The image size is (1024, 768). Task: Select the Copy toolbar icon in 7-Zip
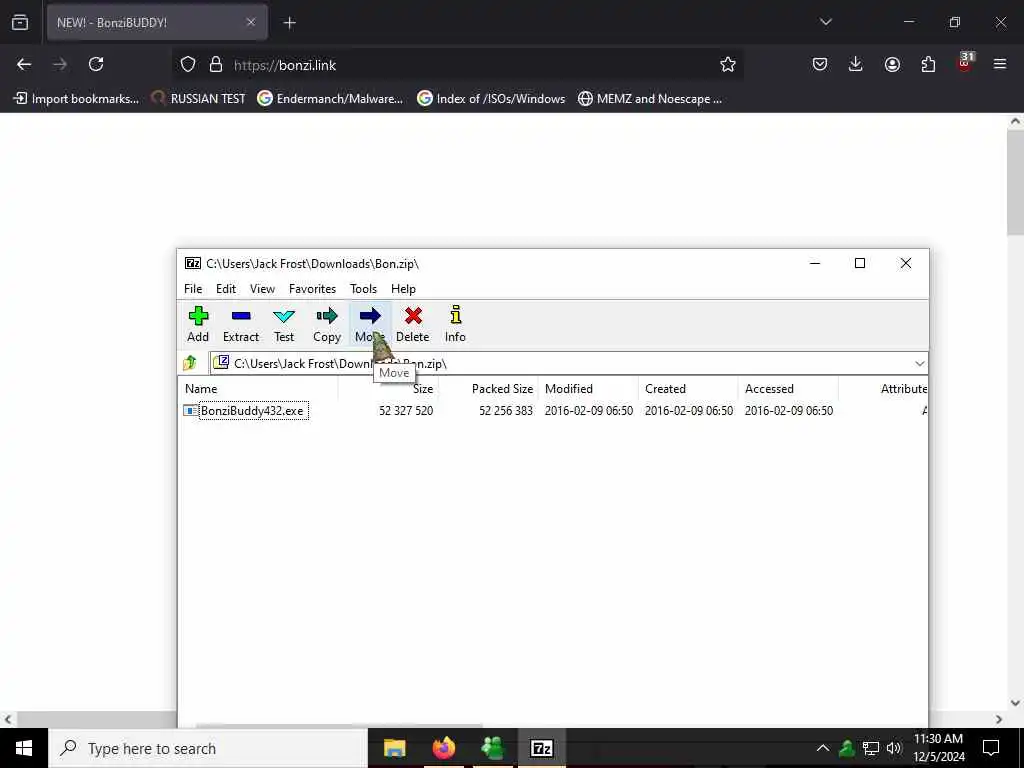327,324
